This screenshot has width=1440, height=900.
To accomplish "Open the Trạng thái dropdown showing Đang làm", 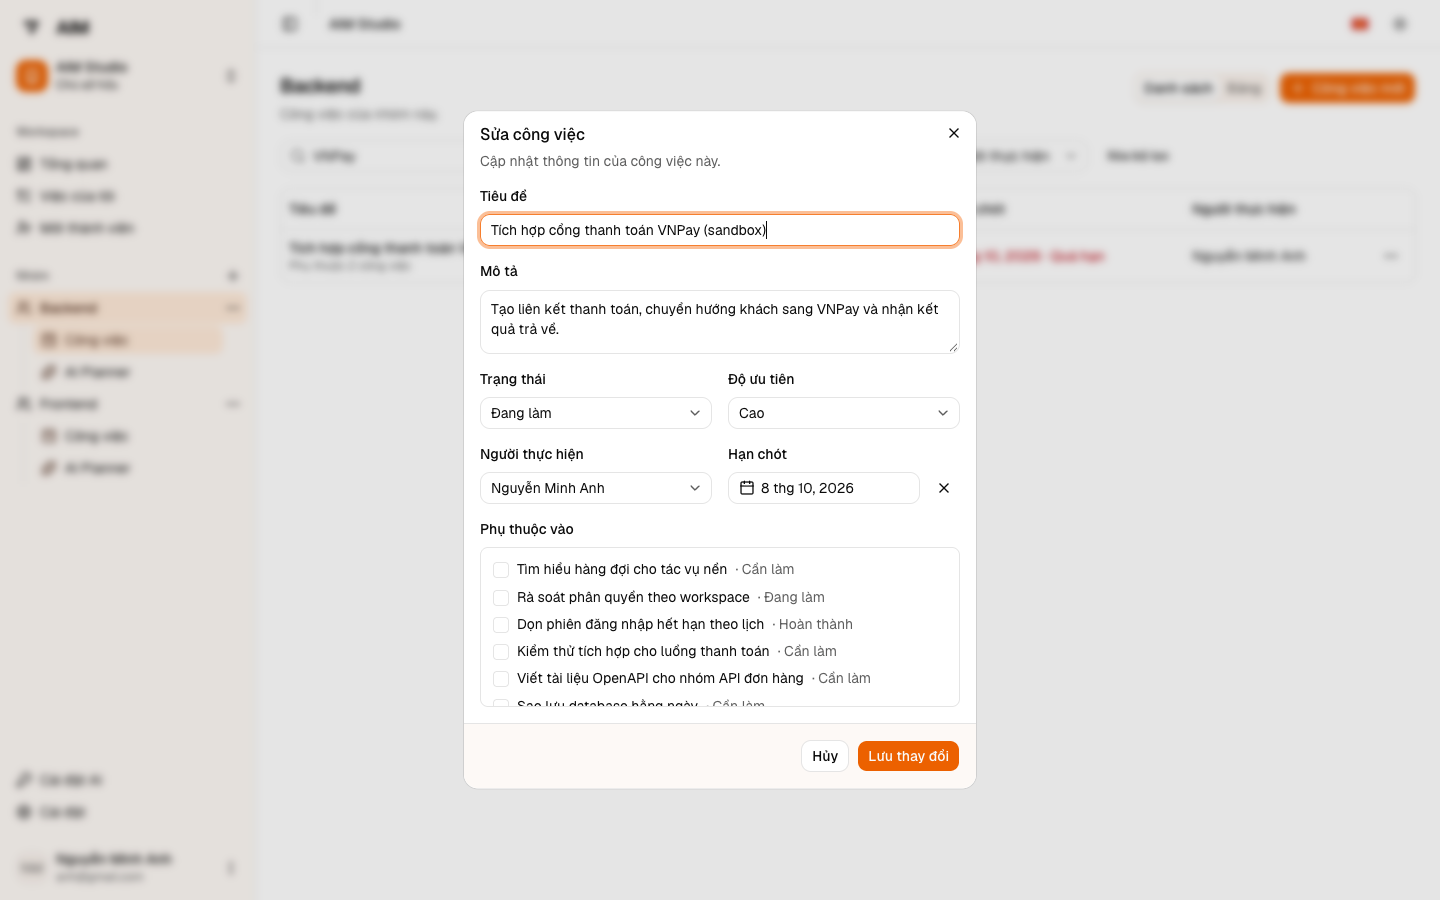I will point(596,413).
